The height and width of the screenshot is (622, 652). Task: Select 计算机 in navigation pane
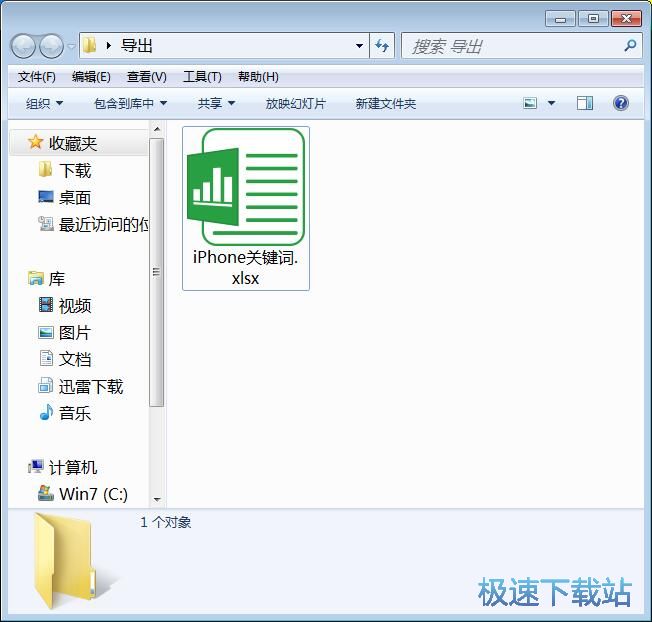[x=73, y=468]
